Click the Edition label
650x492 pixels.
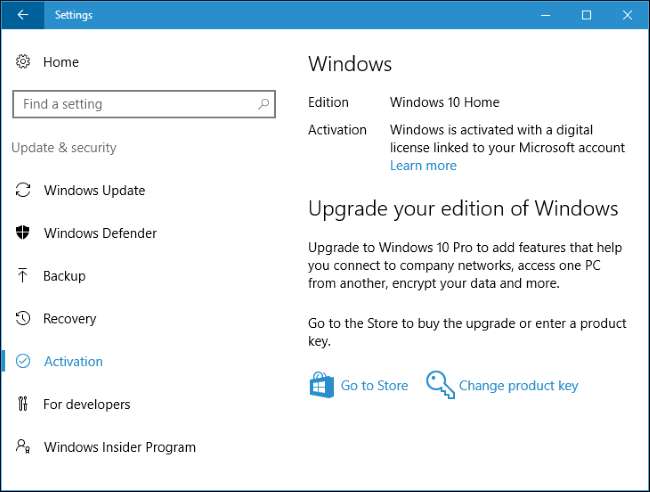click(x=328, y=102)
